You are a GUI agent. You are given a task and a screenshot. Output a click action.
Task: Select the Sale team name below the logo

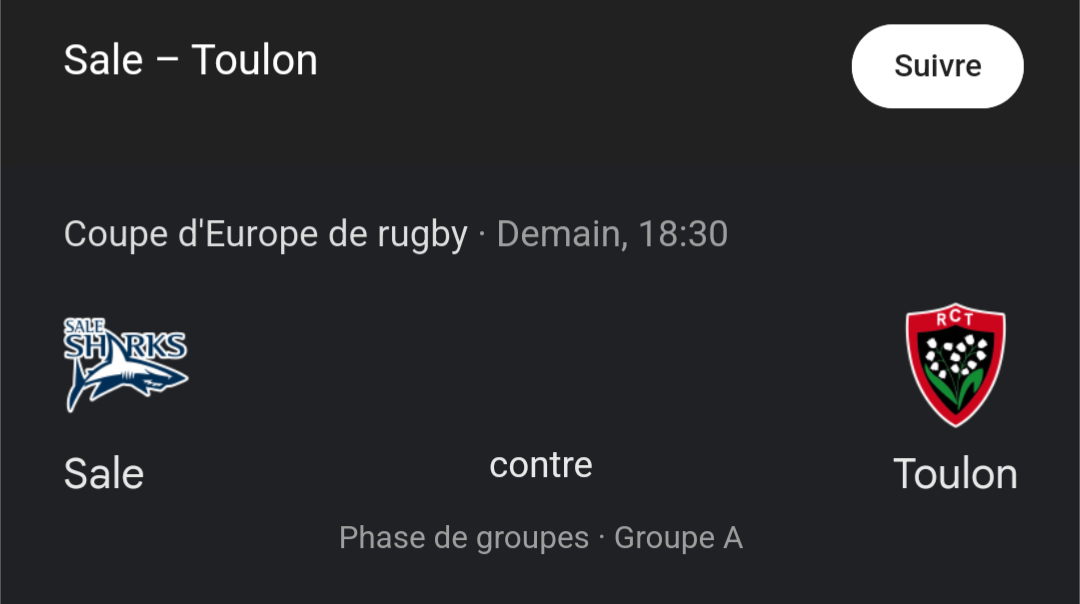(x=104, y=474)
